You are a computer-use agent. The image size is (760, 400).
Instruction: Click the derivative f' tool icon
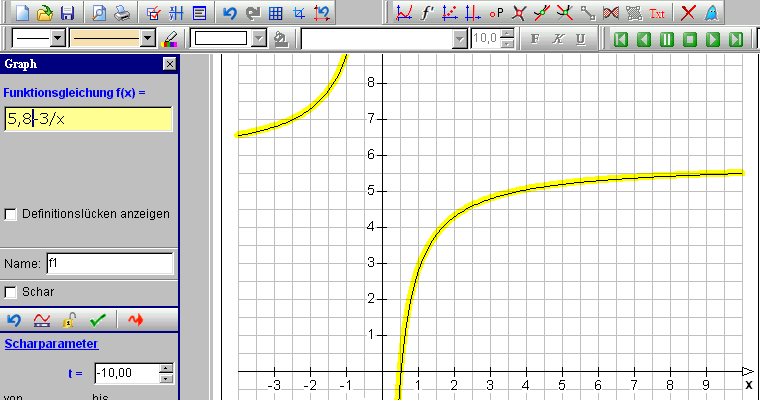click(x=427, y=13)
